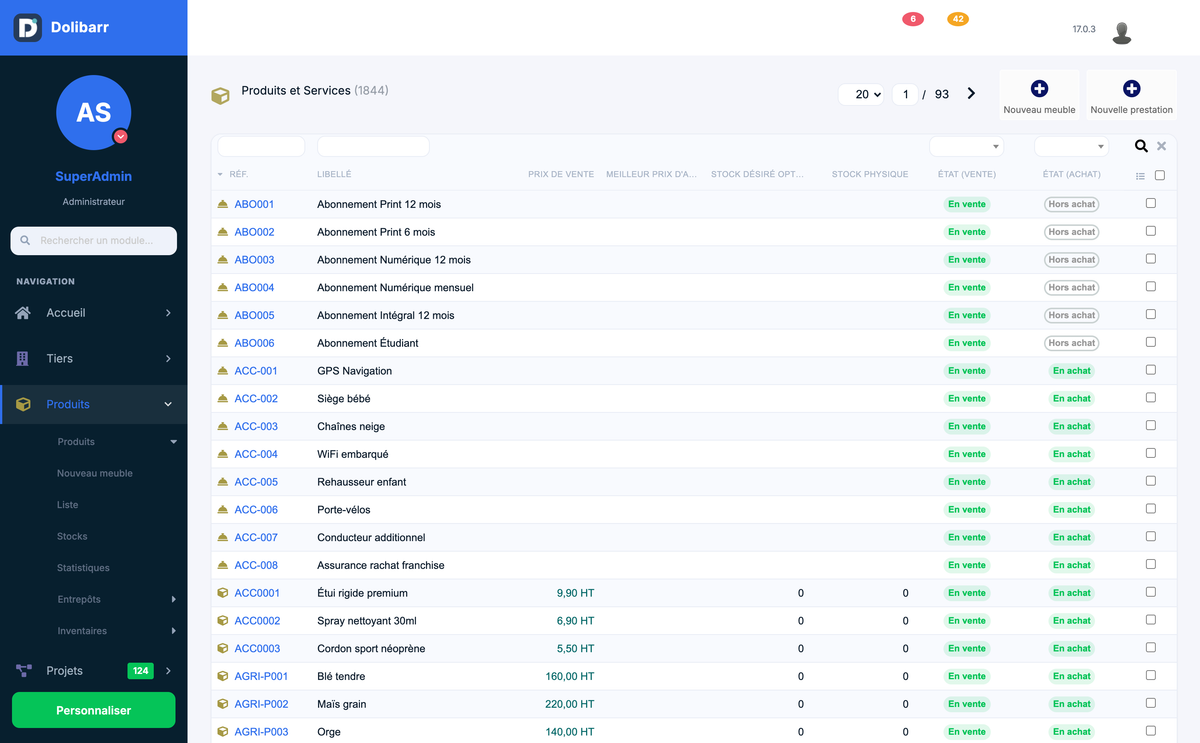Open the Produits submenu heading

click(76, 441)
